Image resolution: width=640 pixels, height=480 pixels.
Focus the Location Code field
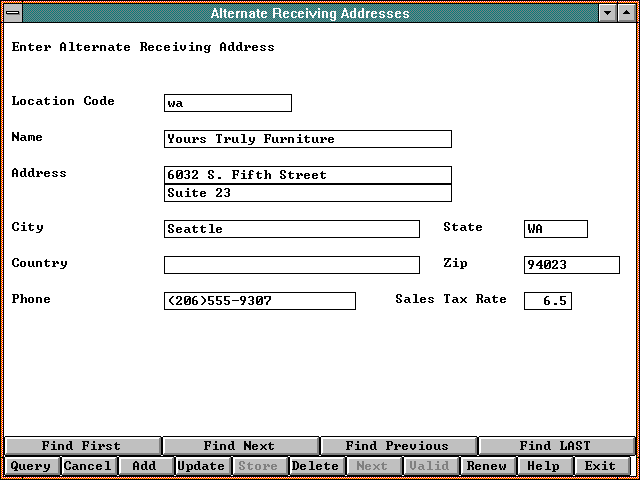pyautogui.click(x=228, y=103)
